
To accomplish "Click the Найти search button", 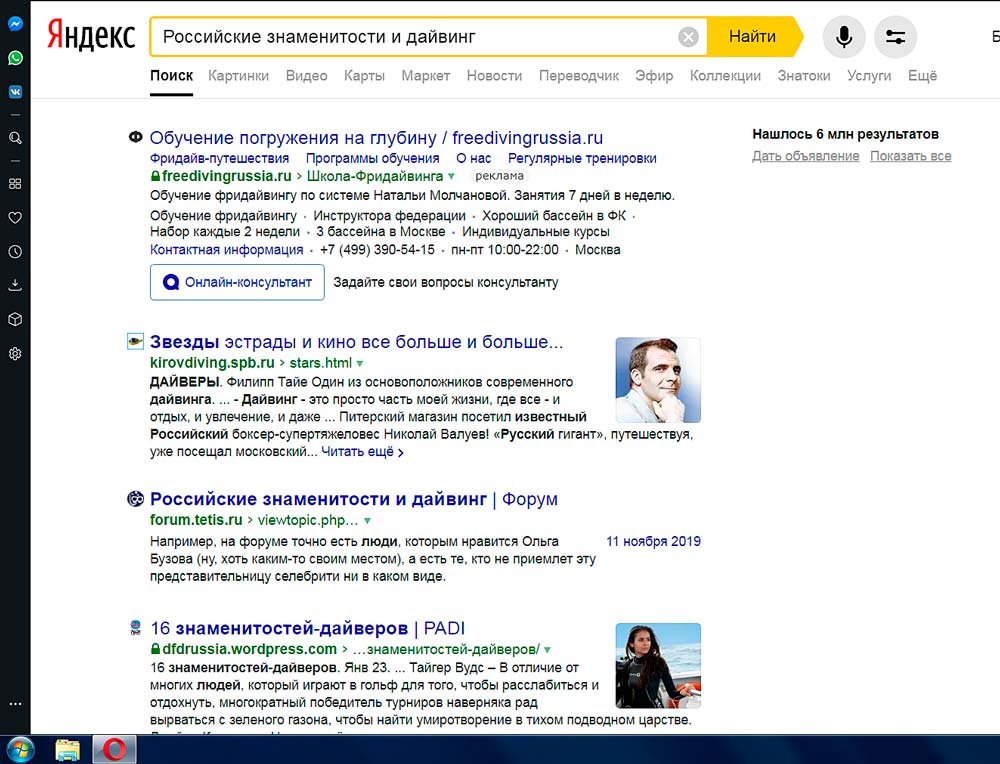I will [753, 37].
